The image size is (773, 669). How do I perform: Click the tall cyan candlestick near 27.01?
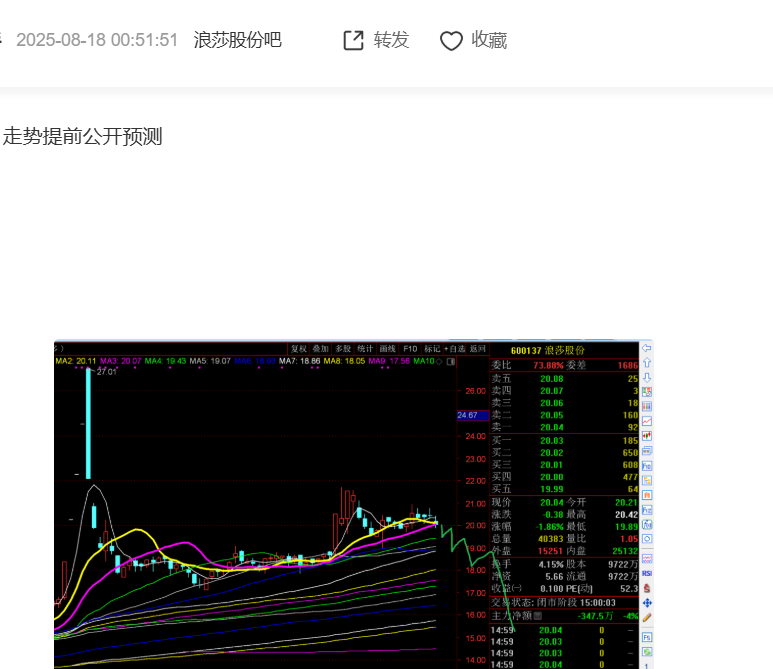tap(88, 423)
